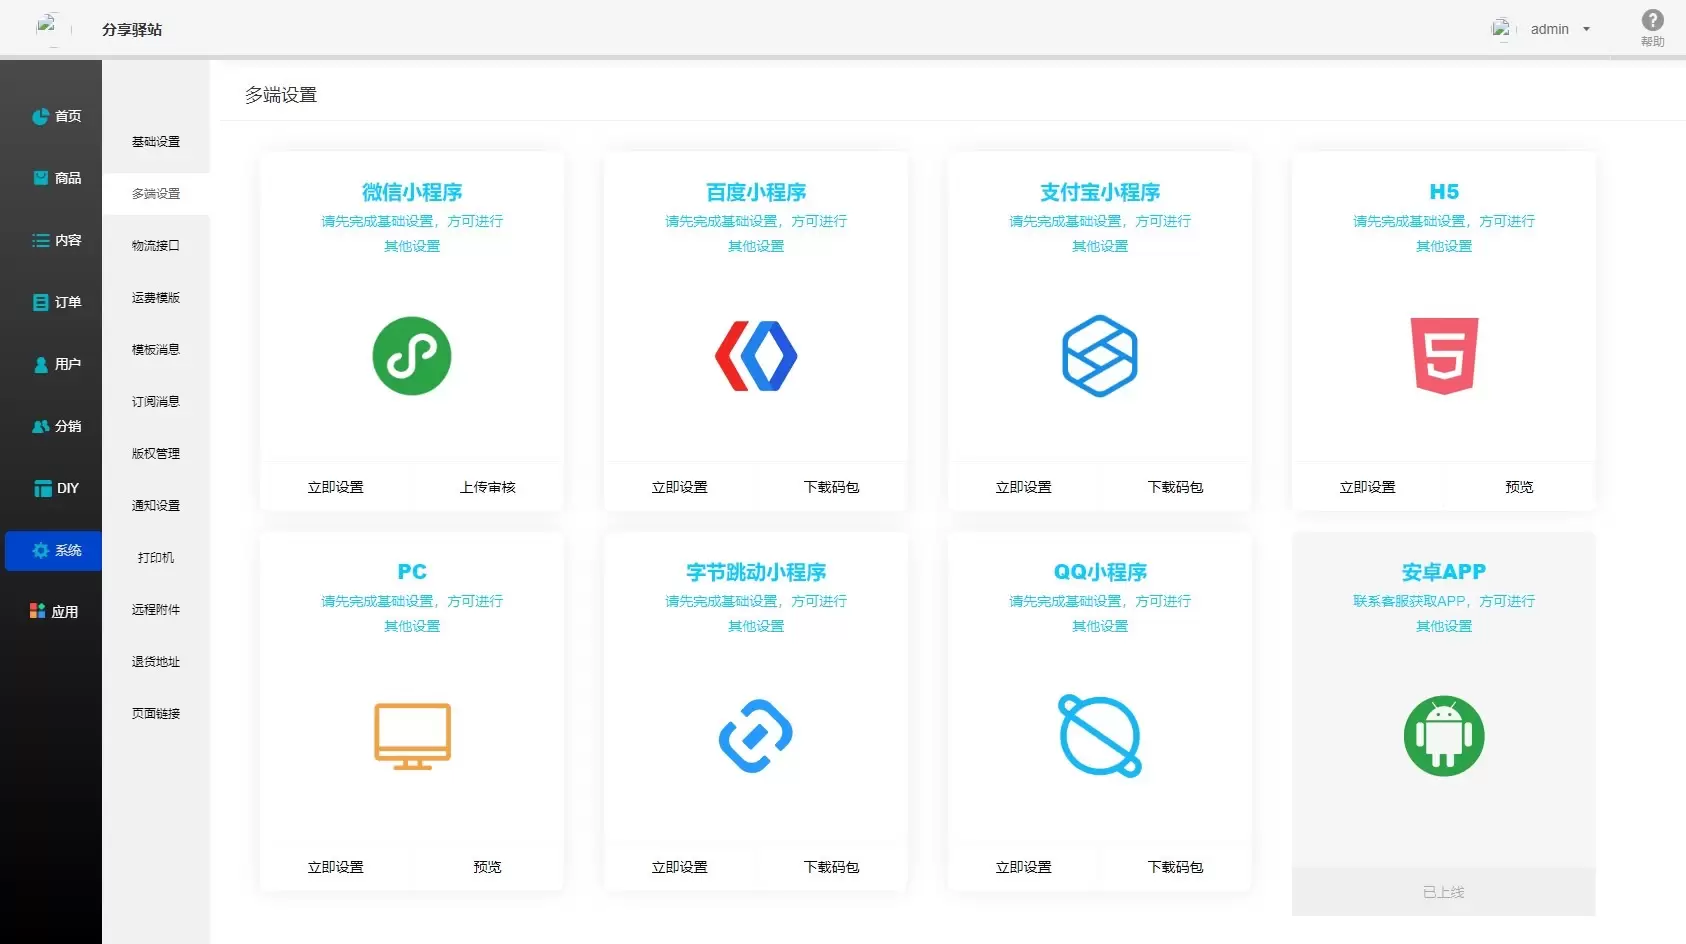Click the QQ小程序 card title
Screen dimensions: 1686x944
1100,572
